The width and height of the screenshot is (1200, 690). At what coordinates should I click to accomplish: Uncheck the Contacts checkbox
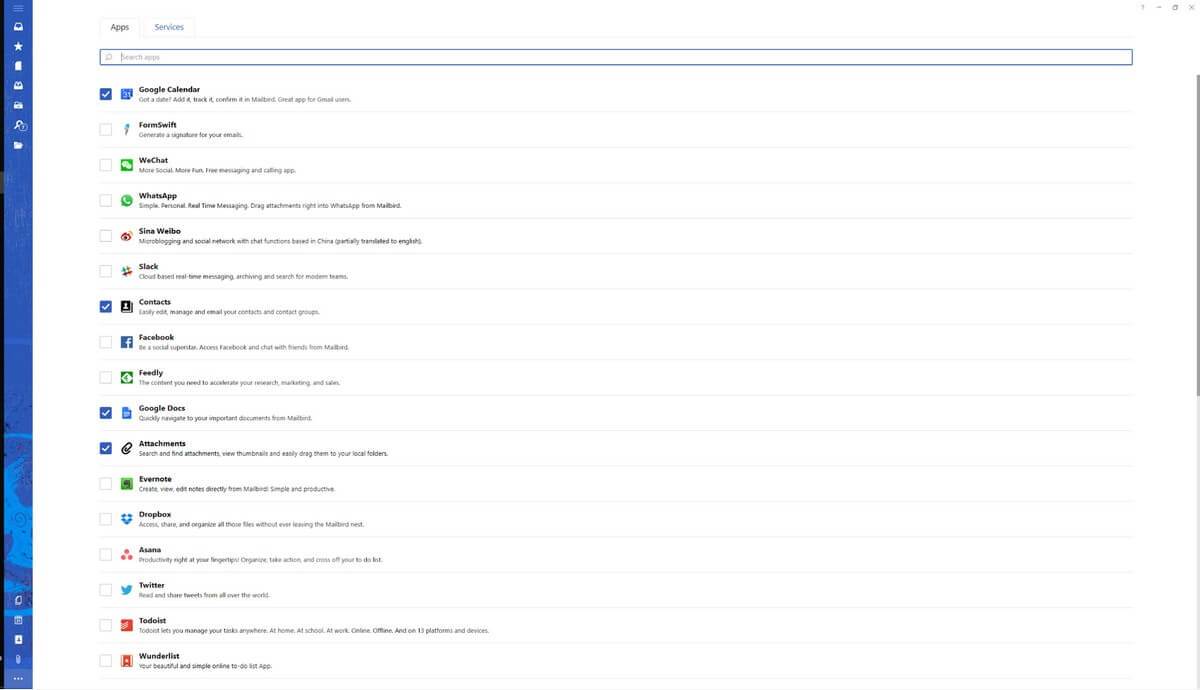(106, 306)
